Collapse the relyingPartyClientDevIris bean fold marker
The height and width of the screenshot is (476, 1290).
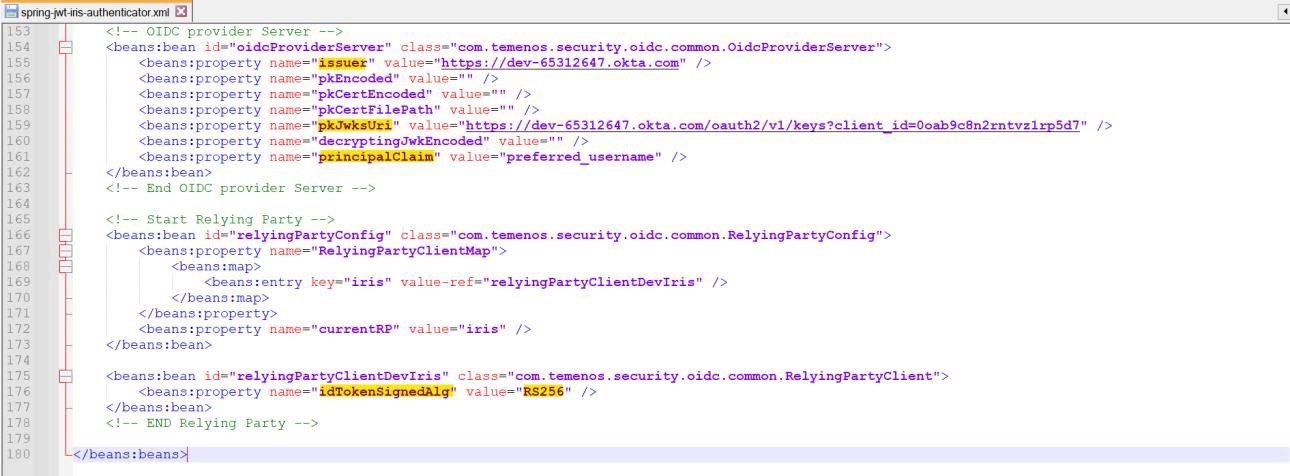(x=66, y=376)
